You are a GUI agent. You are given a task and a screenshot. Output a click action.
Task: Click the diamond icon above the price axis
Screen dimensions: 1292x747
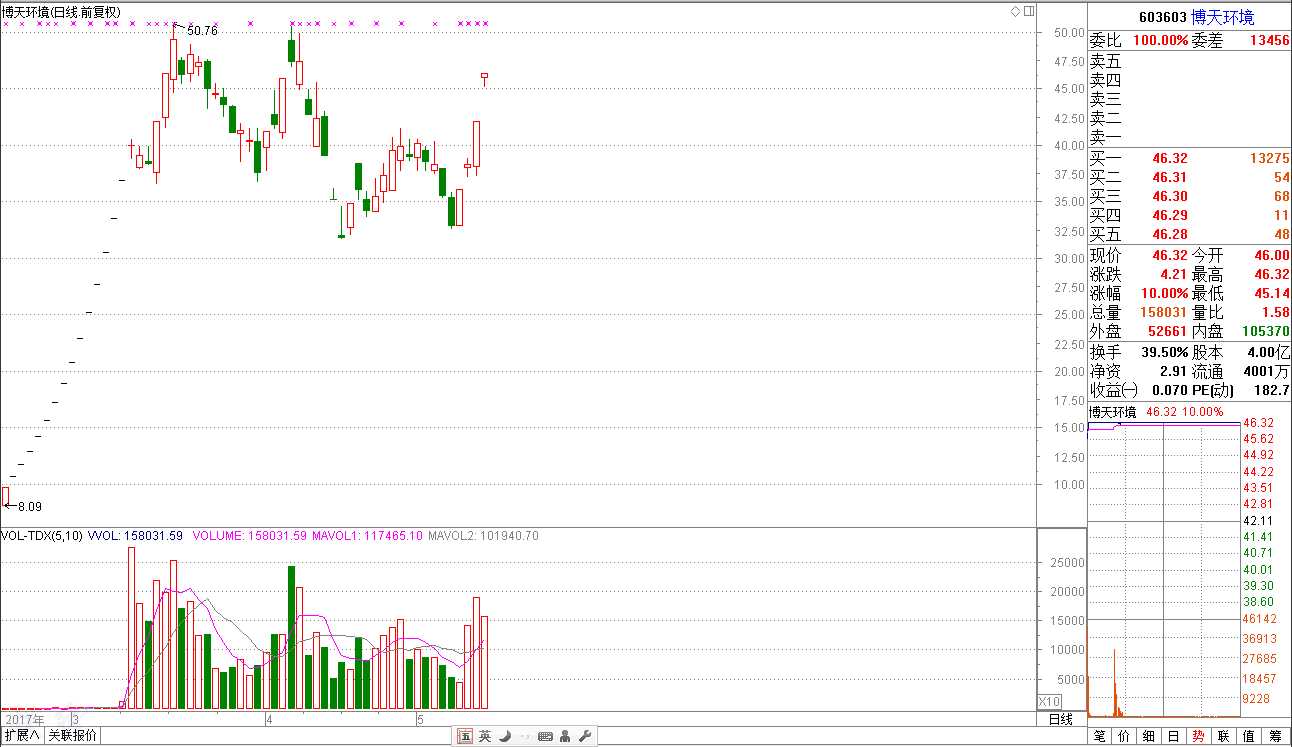coord(1015,11)
